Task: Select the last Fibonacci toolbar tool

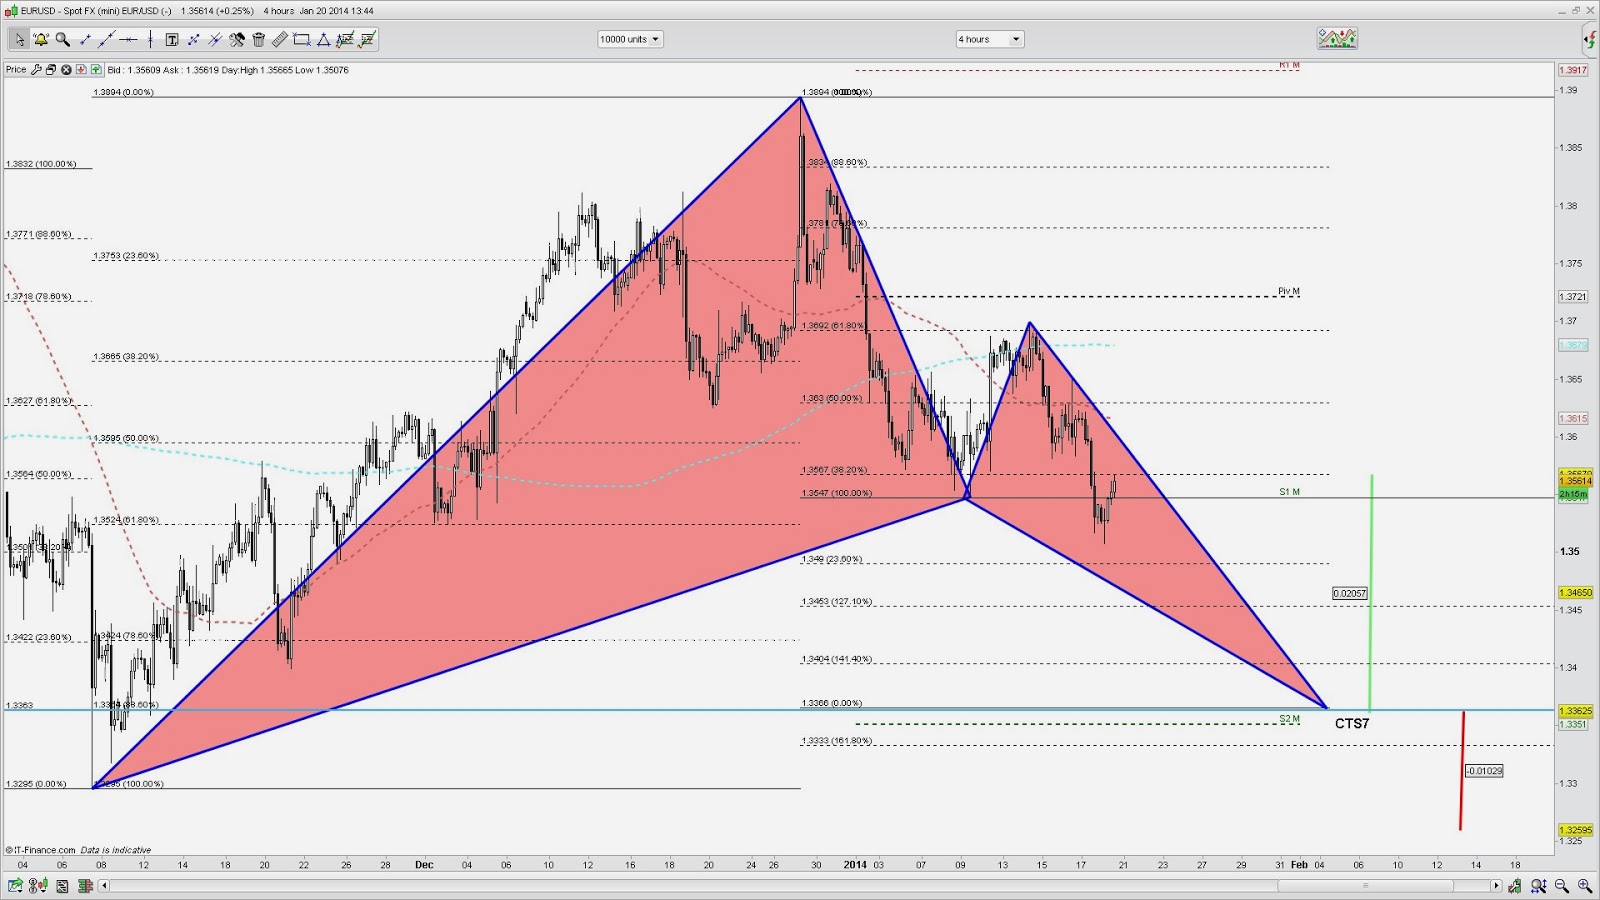Action: point(367,40)
